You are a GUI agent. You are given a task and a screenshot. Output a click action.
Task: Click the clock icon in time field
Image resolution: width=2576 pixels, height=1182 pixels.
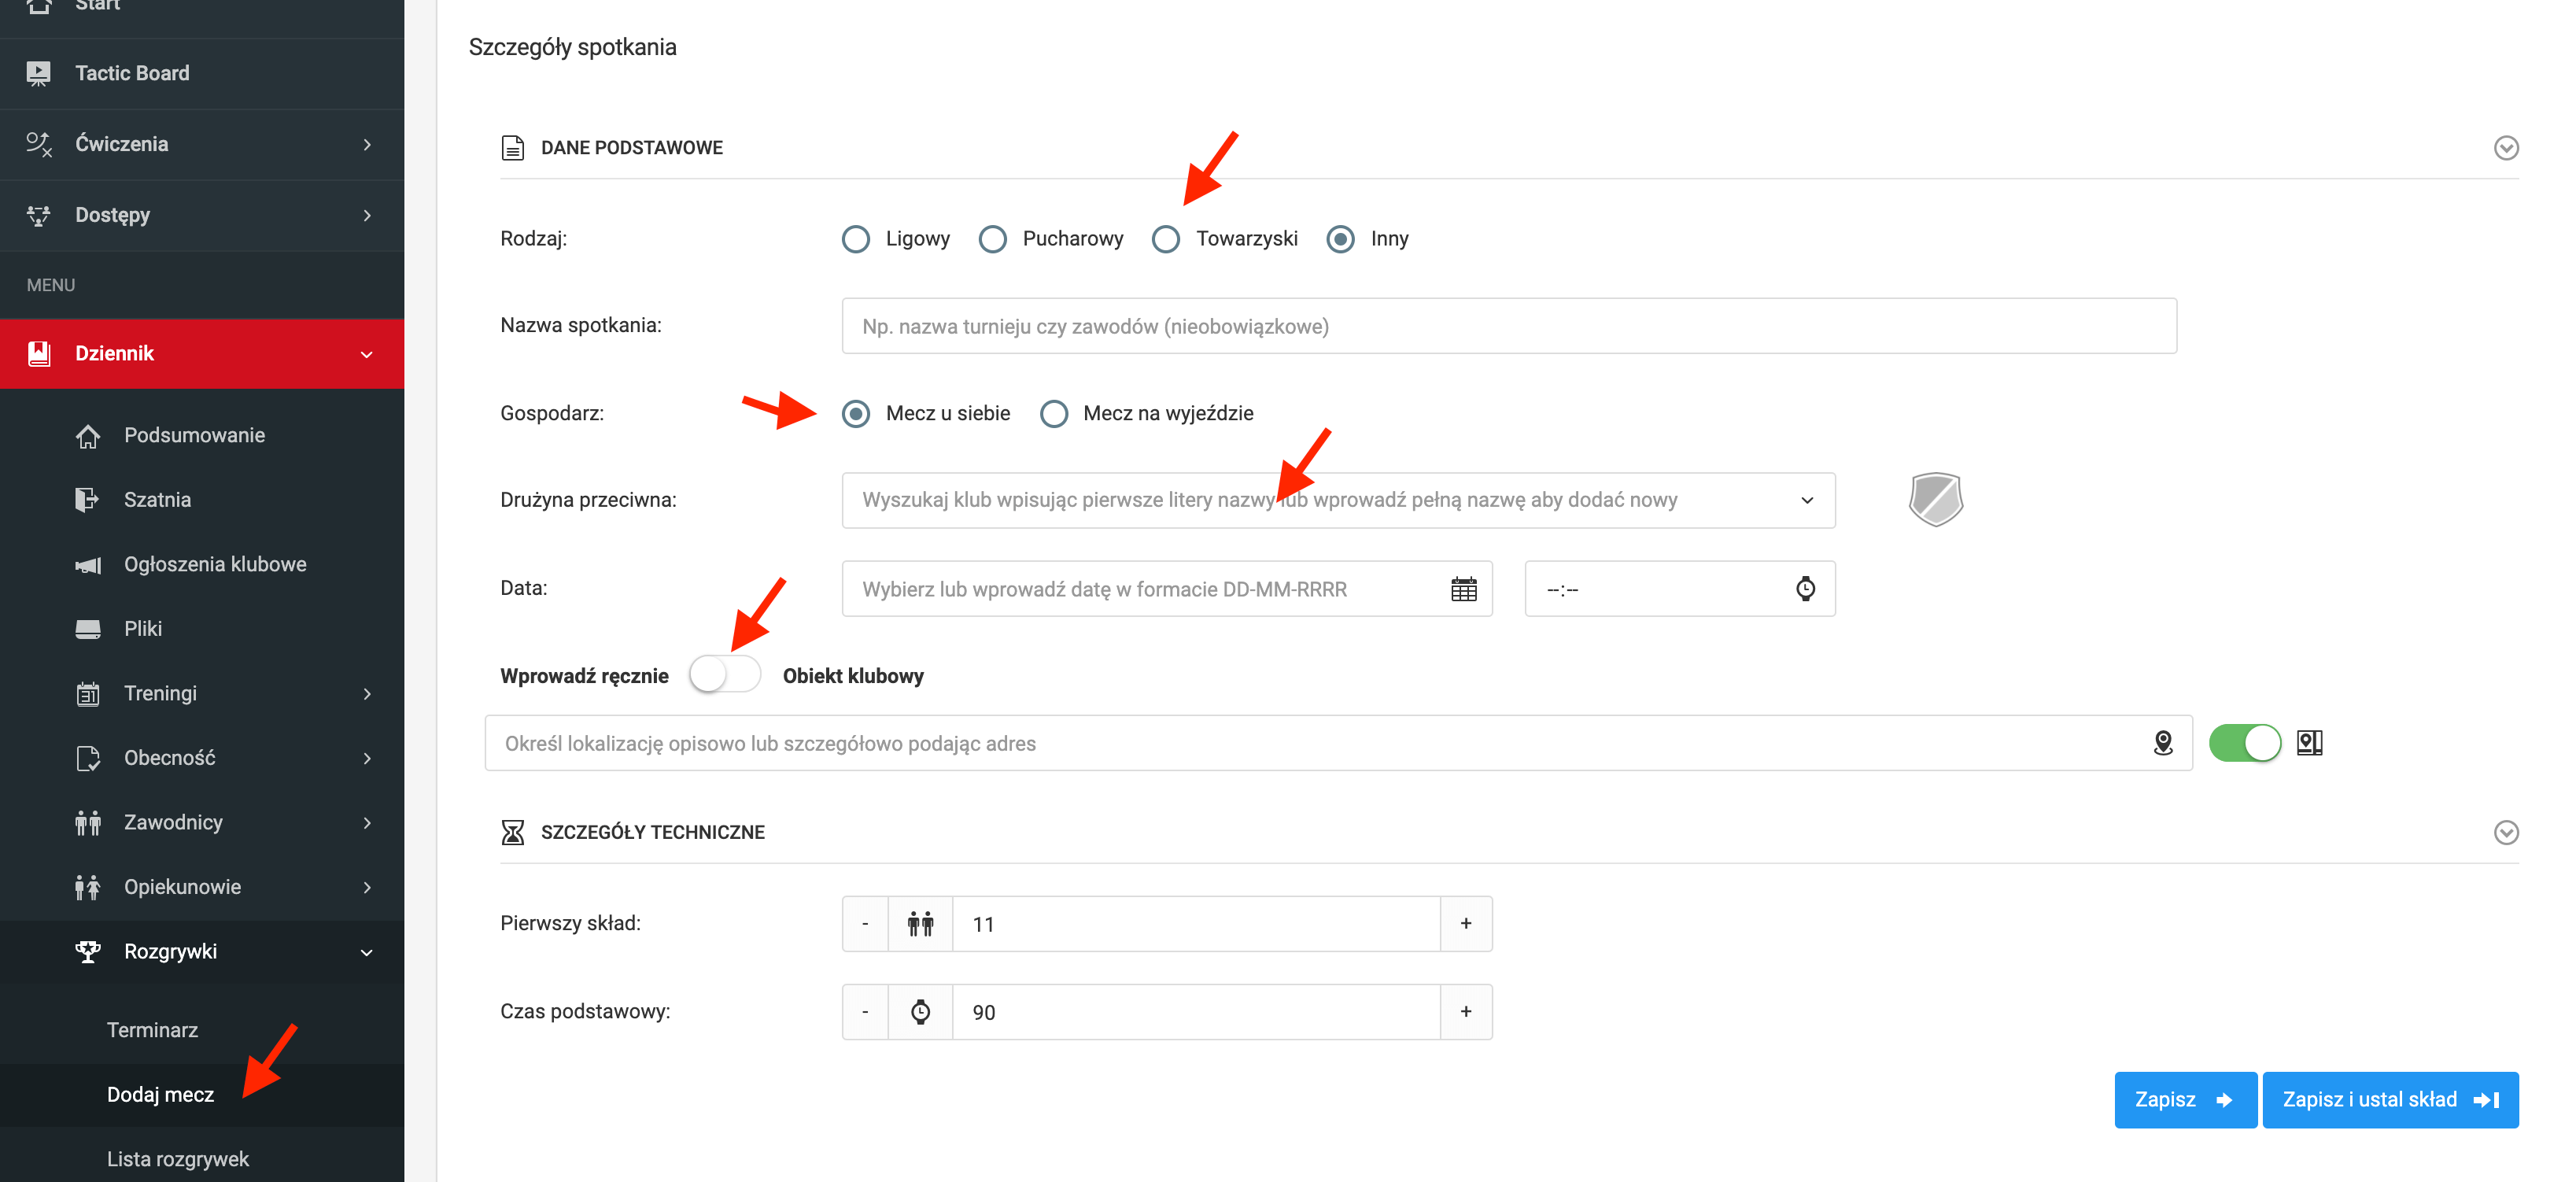(x=1804, y=589)
